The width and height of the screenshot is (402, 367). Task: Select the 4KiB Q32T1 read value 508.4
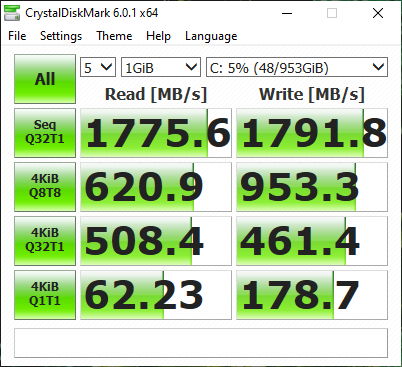coord(156,241)
